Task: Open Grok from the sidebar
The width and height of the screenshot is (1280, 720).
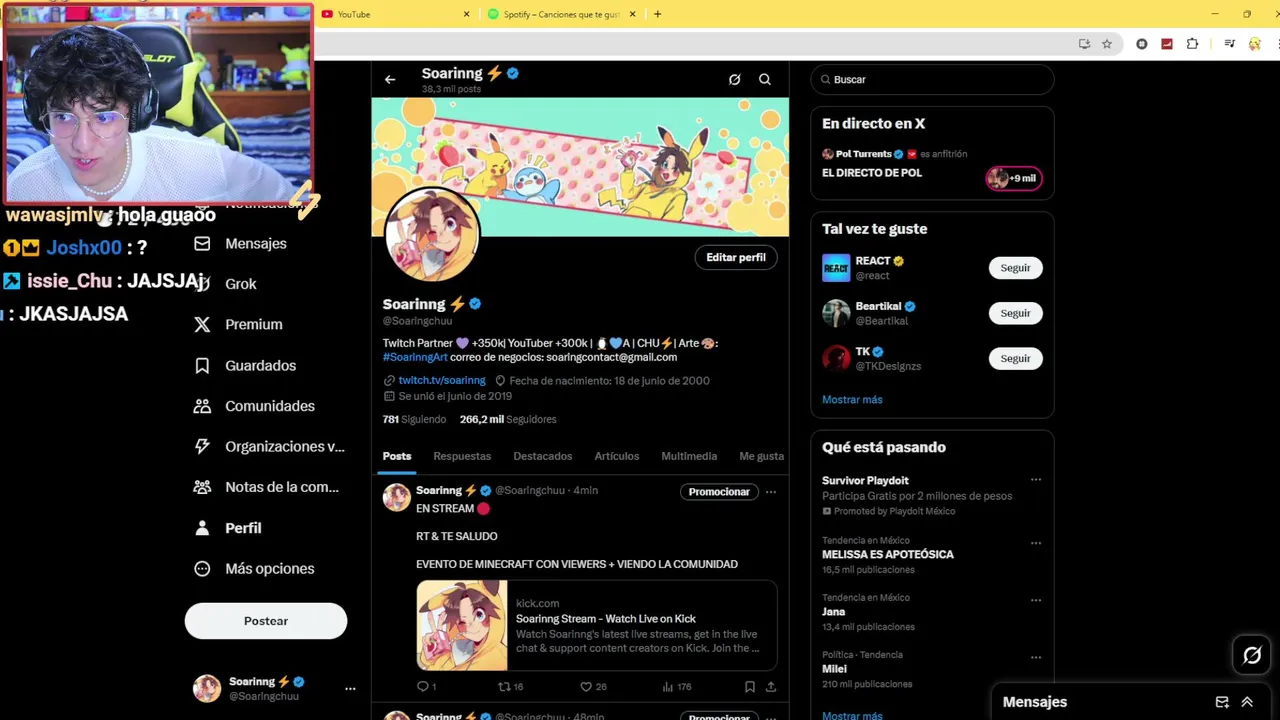Action: point(228,284)
